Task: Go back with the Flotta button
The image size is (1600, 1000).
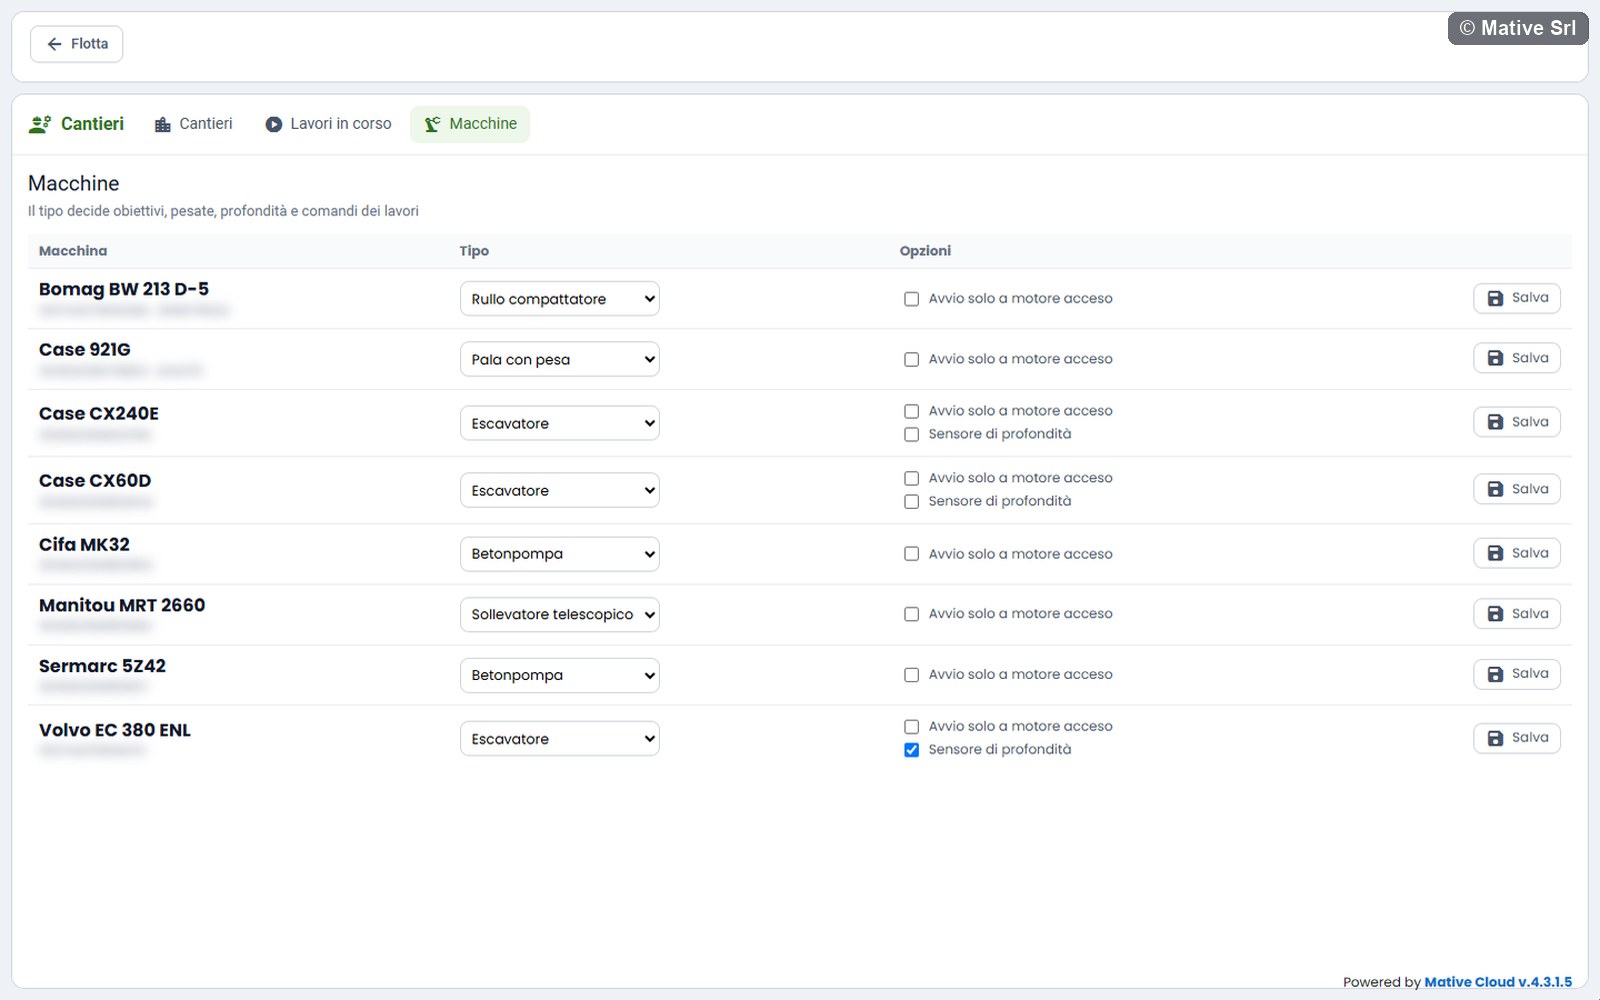Action: click(x=77, y=44)
